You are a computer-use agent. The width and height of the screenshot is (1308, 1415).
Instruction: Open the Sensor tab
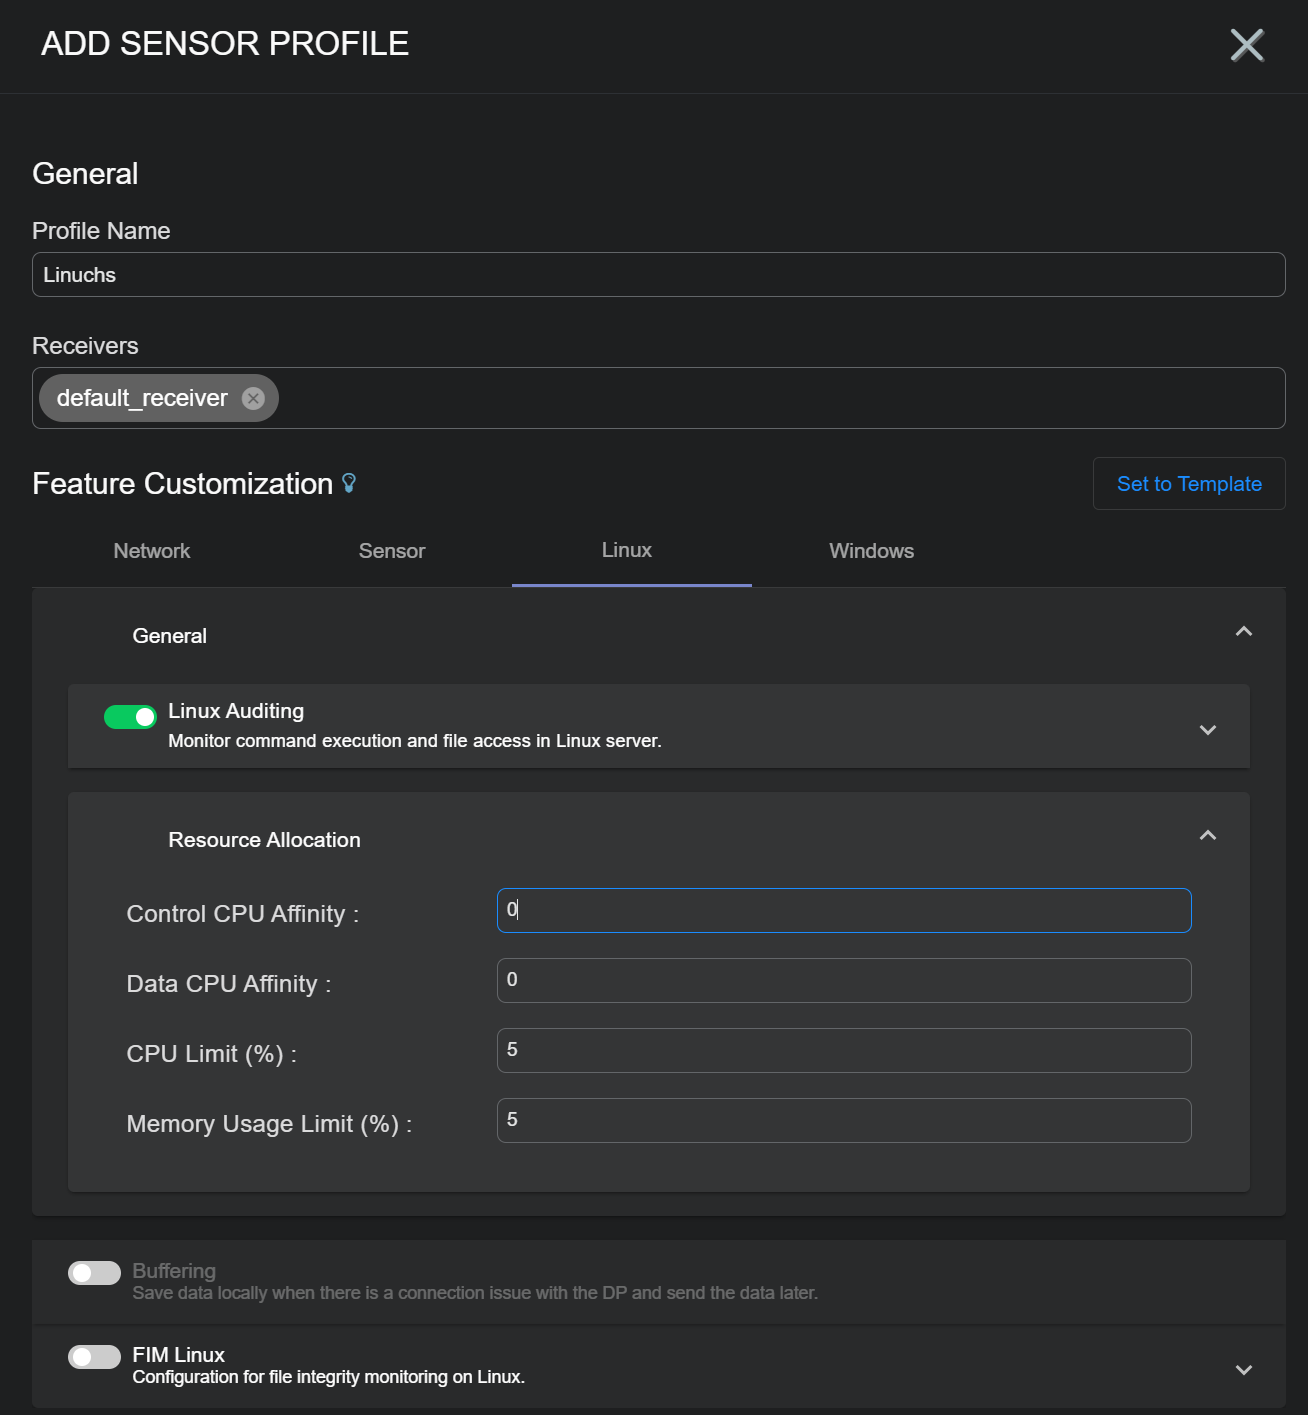392,551
